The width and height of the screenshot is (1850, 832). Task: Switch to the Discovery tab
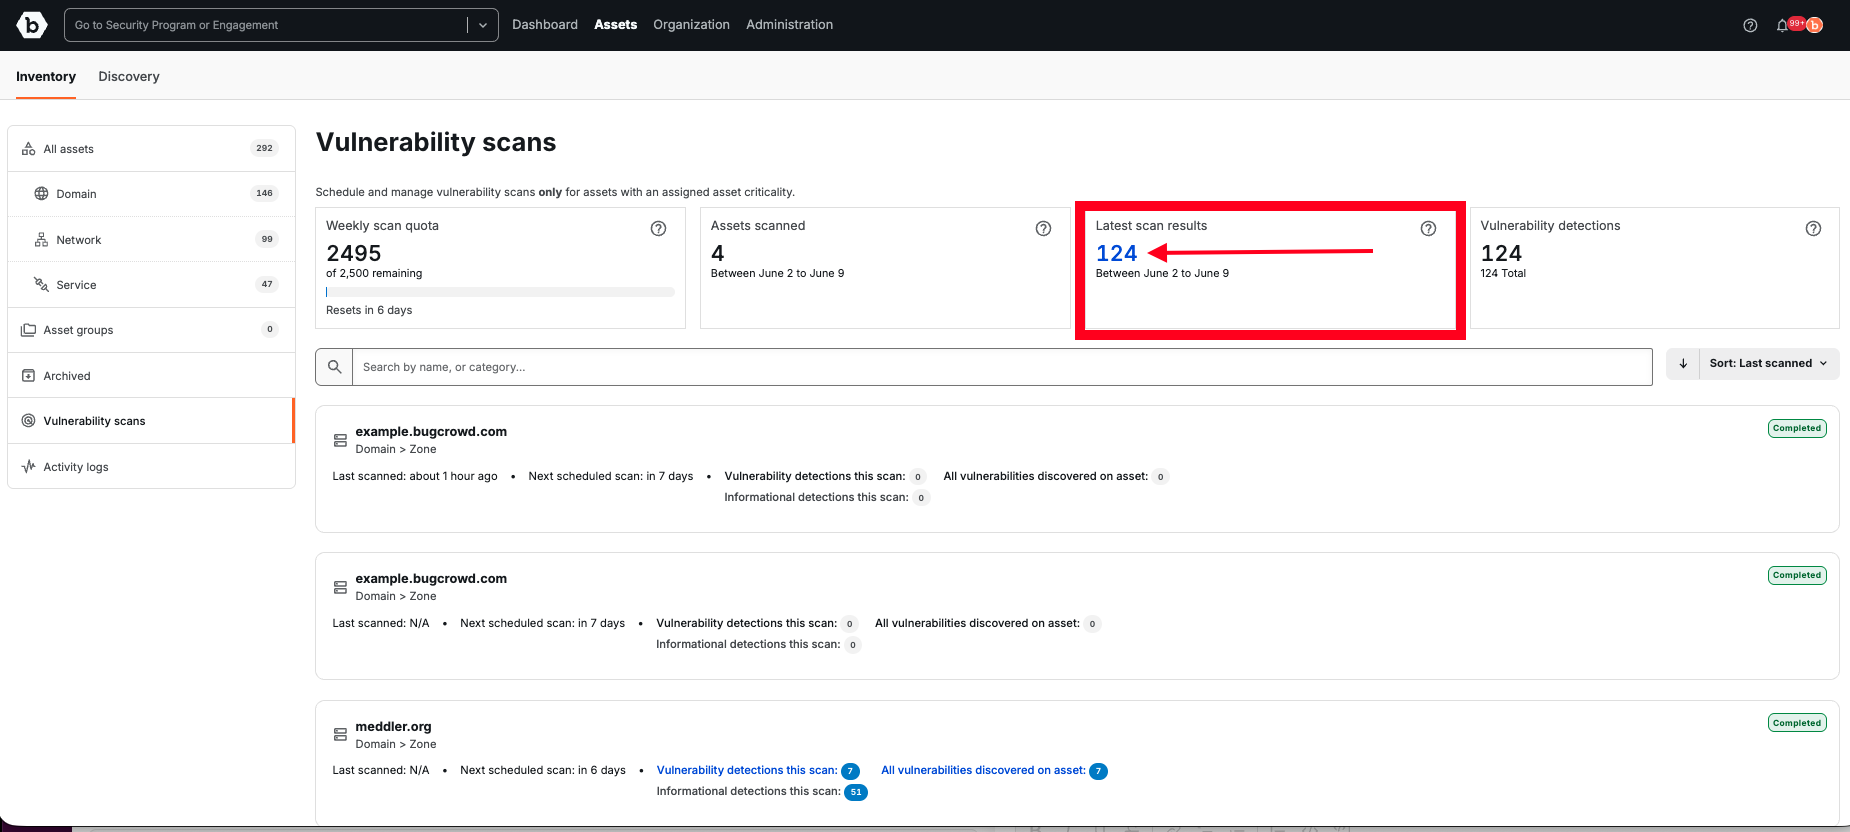[129, 77]
